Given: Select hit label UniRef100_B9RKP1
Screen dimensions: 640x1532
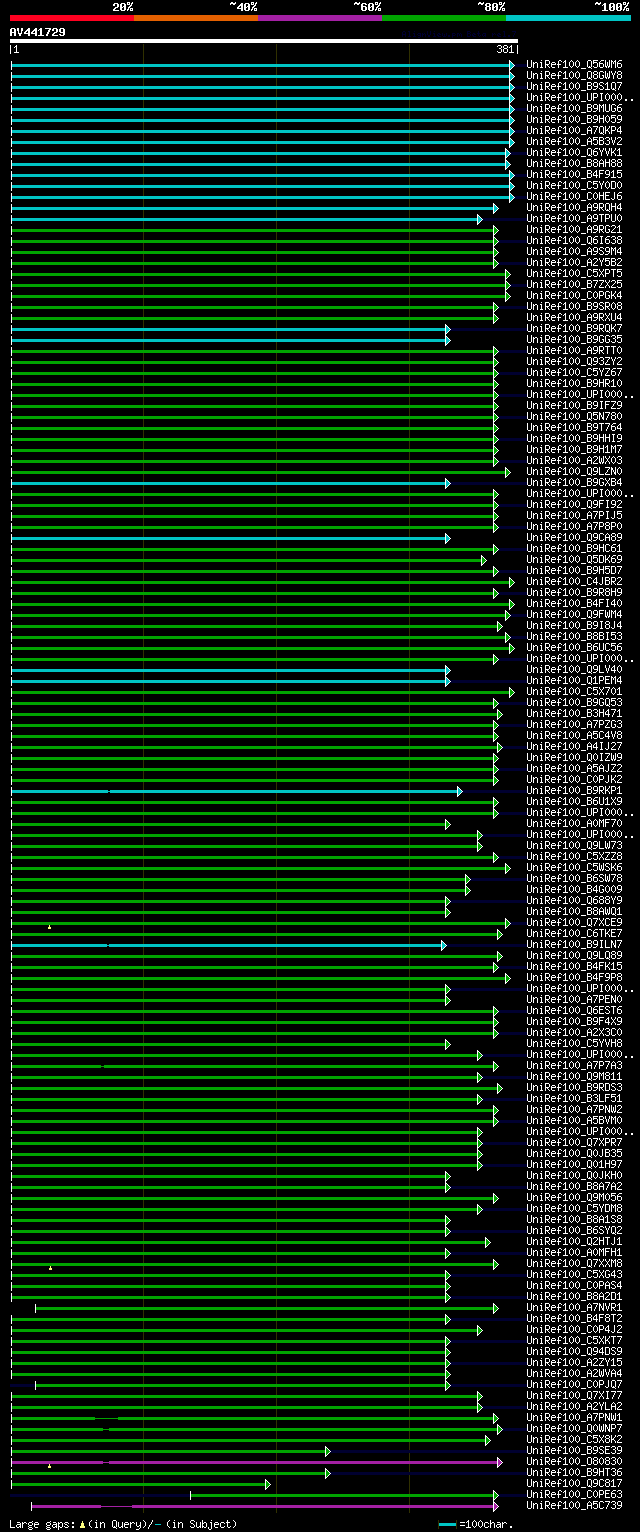Looking at the screenshot, I should (574, 791).
